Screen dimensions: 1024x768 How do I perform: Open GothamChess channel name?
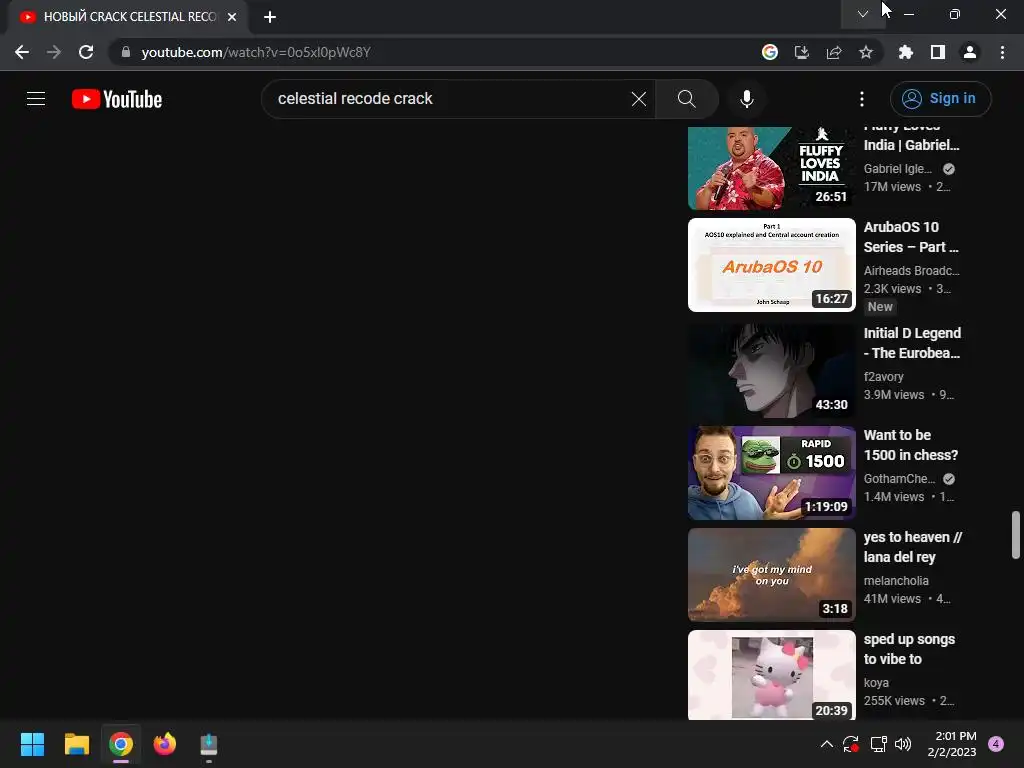pos(899,479)
